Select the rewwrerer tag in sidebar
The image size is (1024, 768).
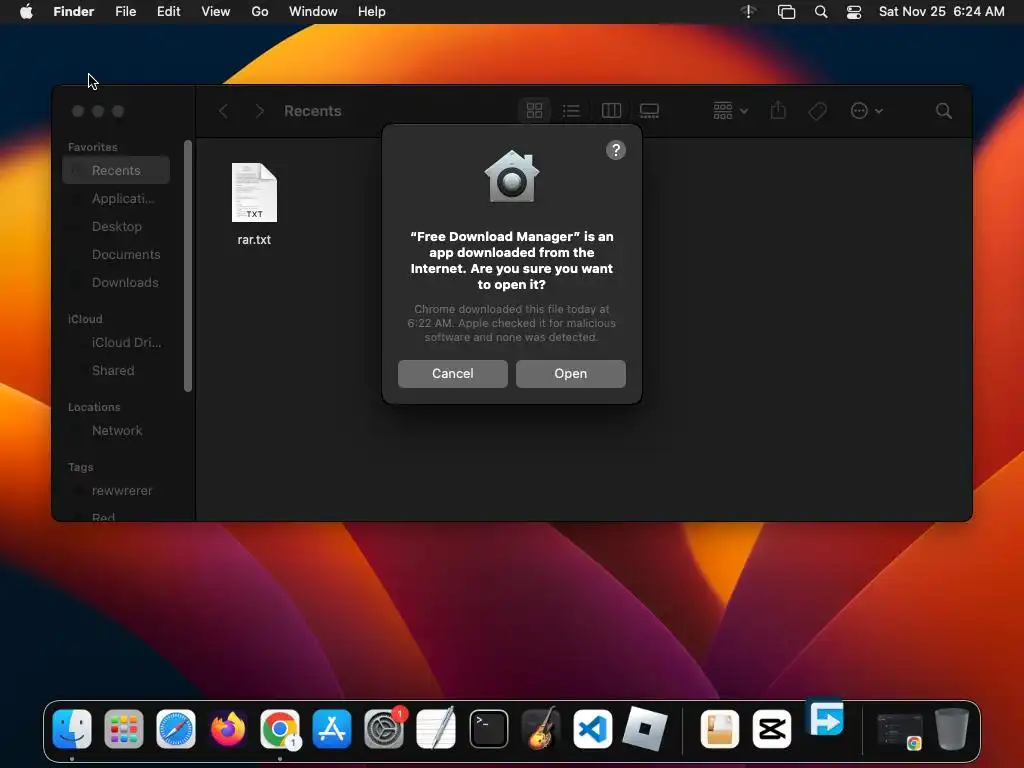116,490
